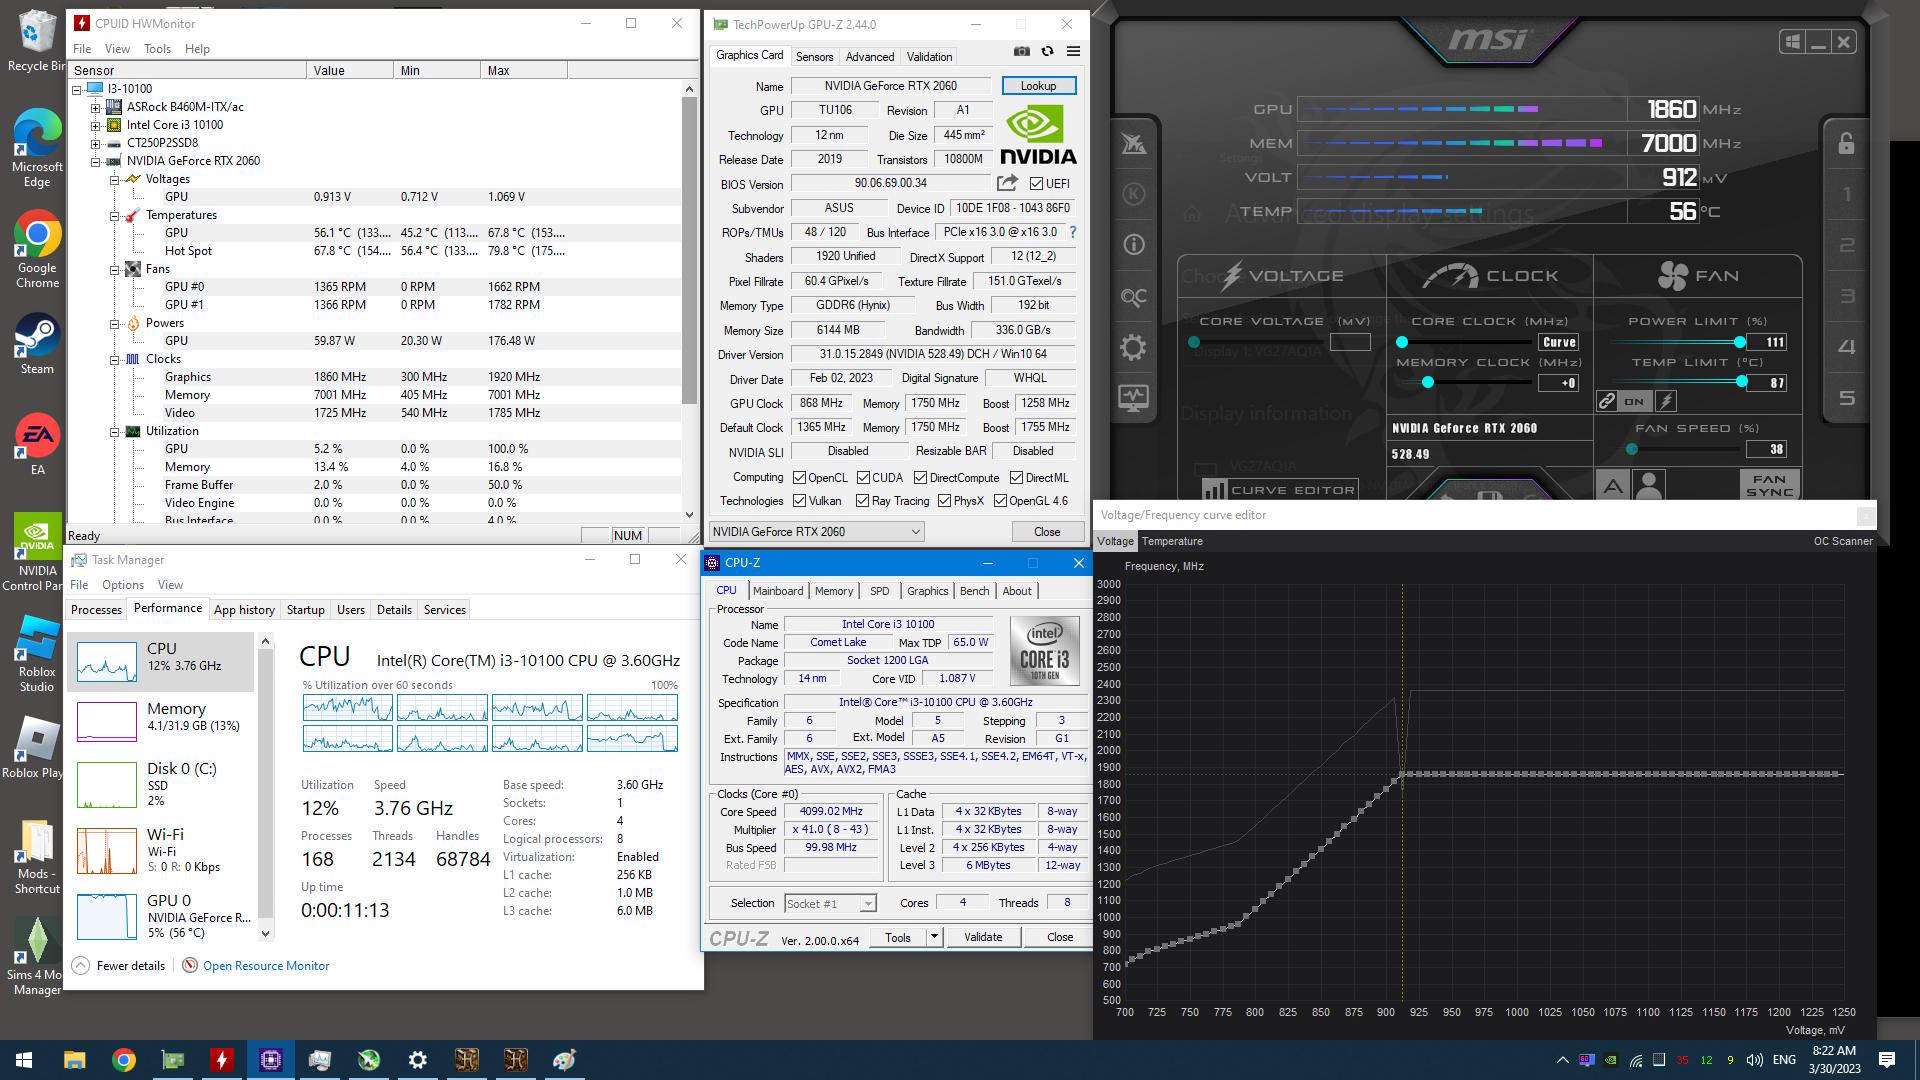Switch to Advanced tab in GPU-Z
The width and height of the screenshot is (1920, 1080).
coord(870,57)
